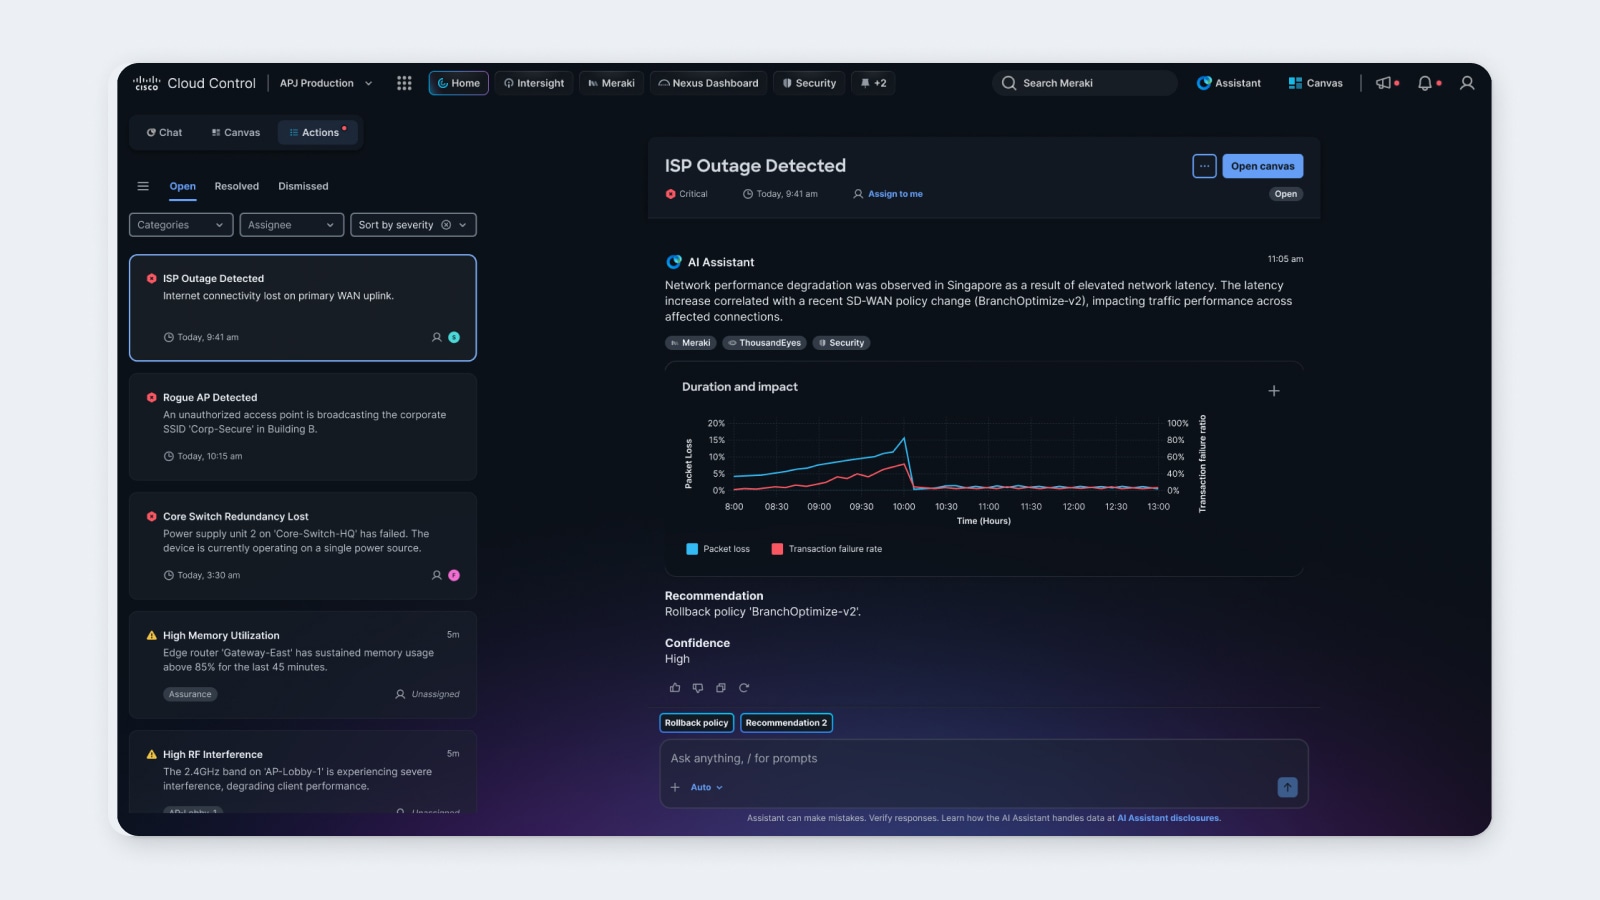Show Resolved actions
The height and width of the screenshot is (900, 1600).
pos(237,186)
